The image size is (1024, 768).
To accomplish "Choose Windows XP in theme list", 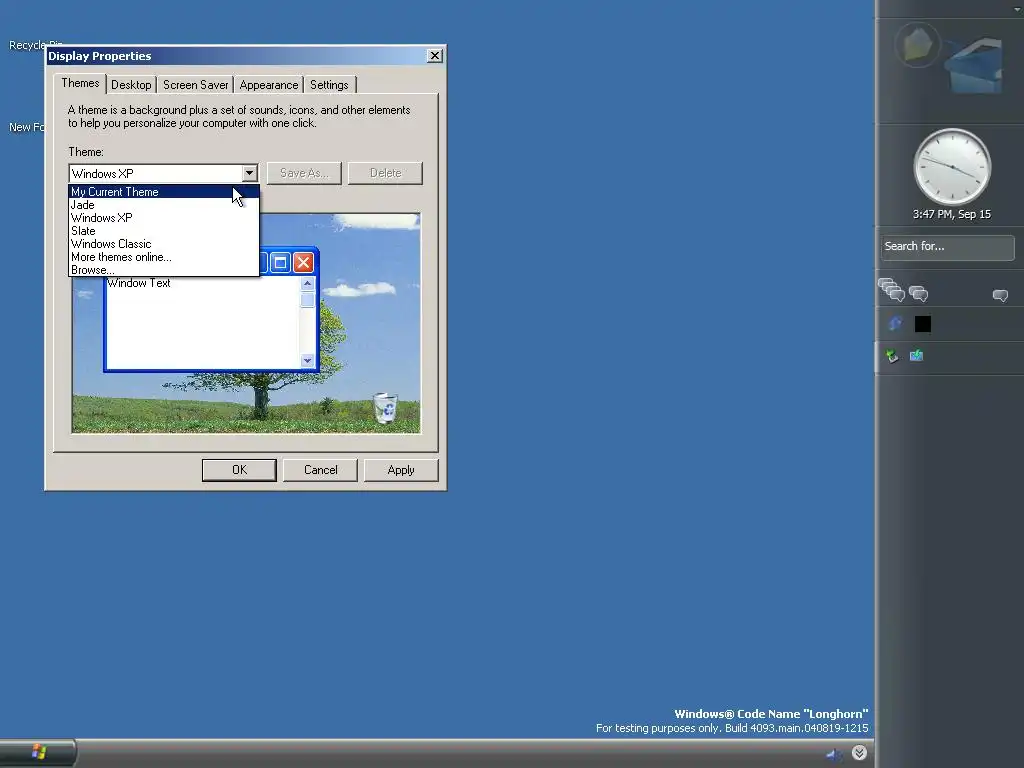I will (164, 218).
